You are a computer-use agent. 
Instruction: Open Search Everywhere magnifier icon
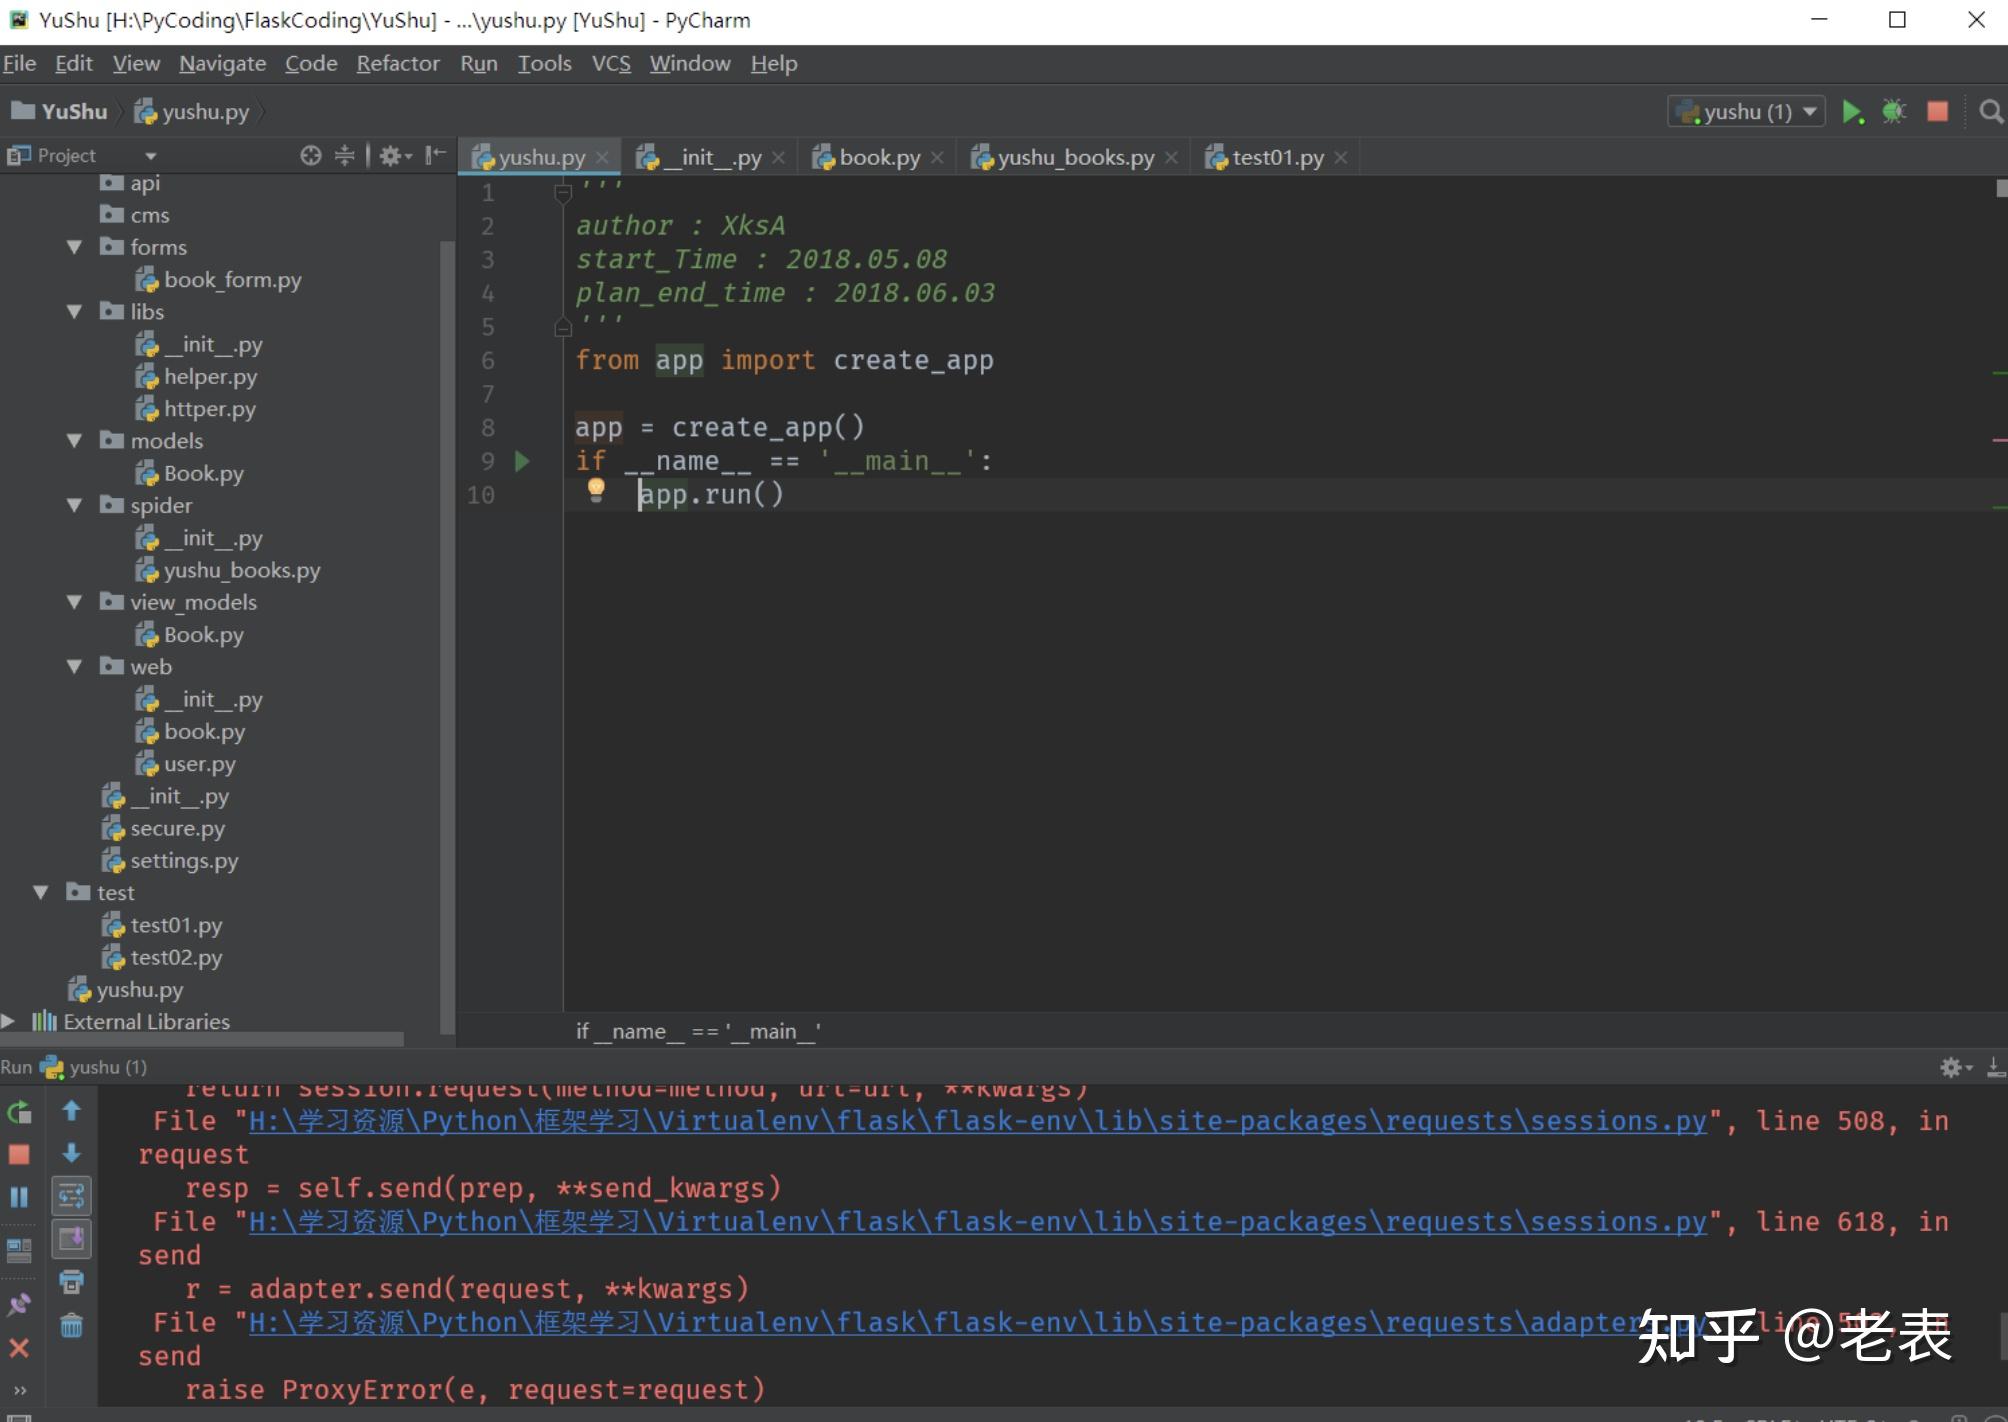[x=1990, y=111]
